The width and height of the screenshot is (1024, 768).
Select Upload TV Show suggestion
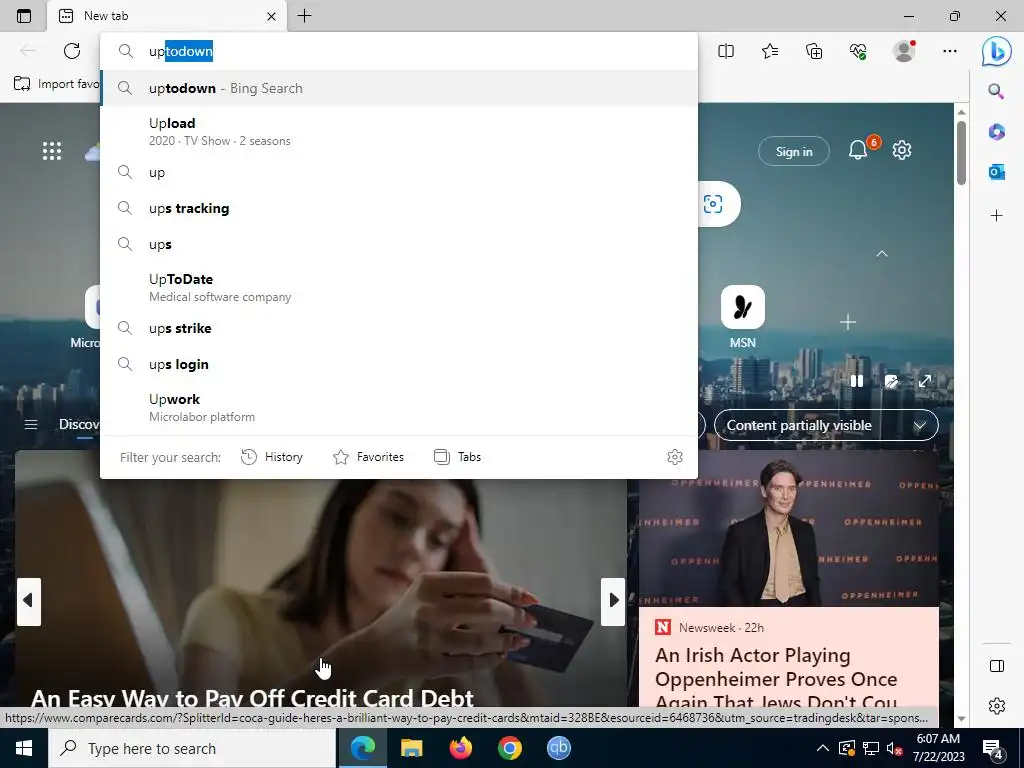[x=399, y=131]
